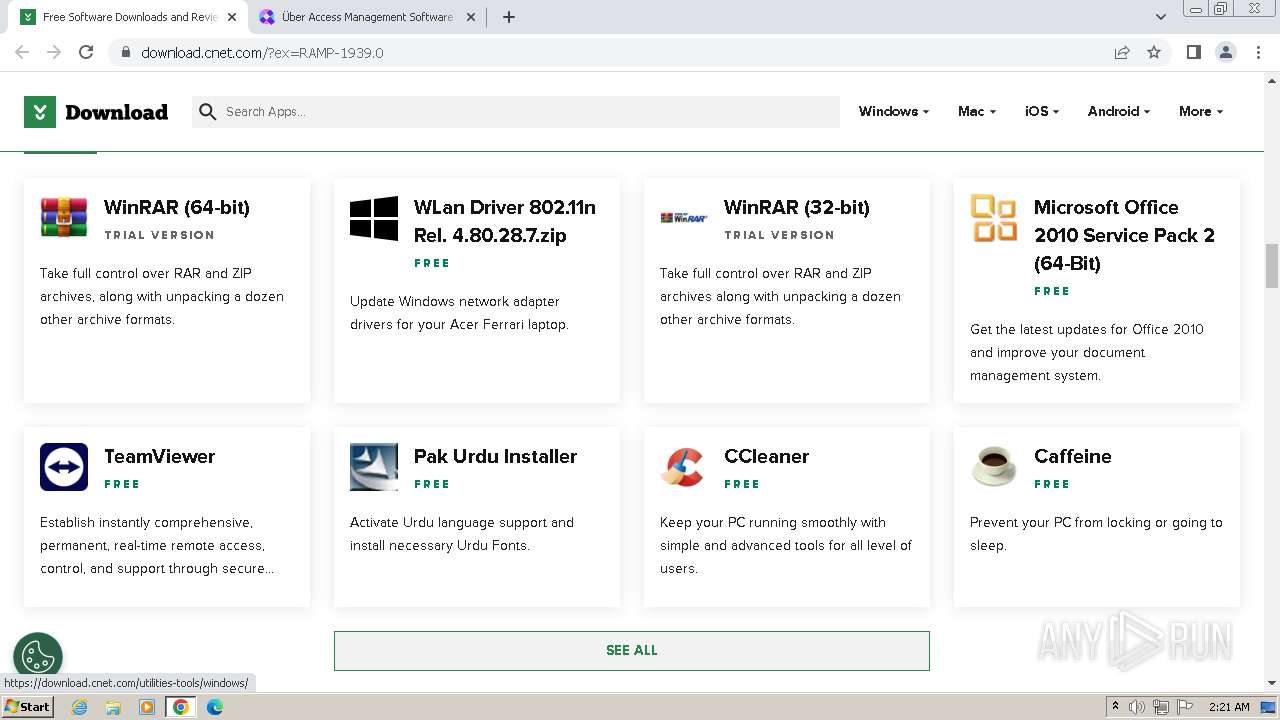Click the network tray icon

click(x=1161, y=707)
